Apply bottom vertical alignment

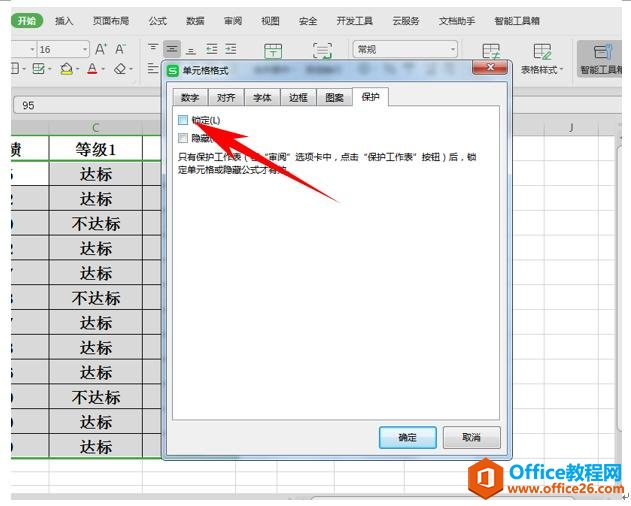(x=191, y=50)
